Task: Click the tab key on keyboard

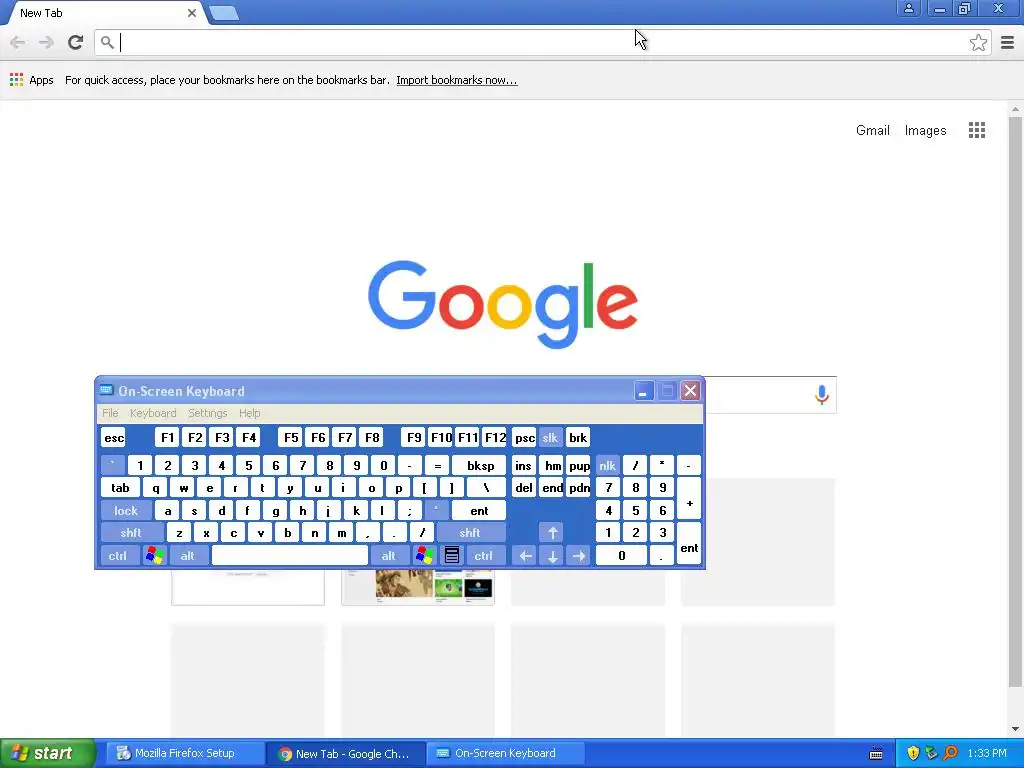Action: [x=120, y=488]
